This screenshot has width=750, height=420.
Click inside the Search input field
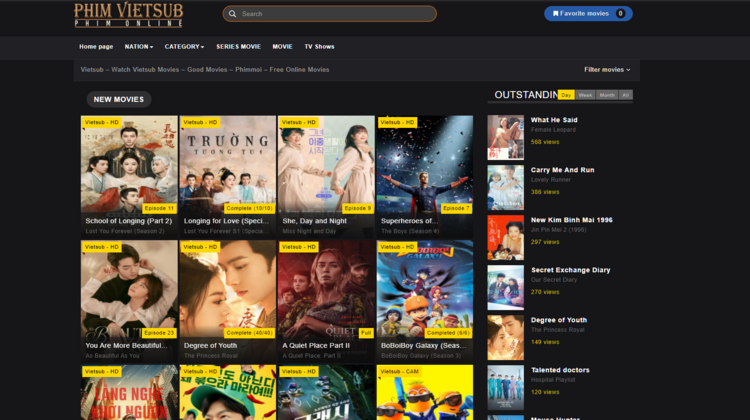335,14
